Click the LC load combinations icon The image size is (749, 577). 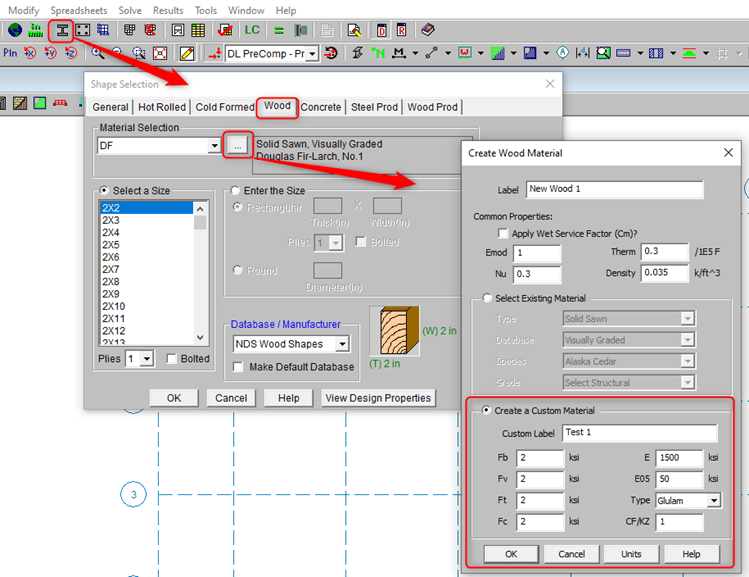[x=251, y=30]
